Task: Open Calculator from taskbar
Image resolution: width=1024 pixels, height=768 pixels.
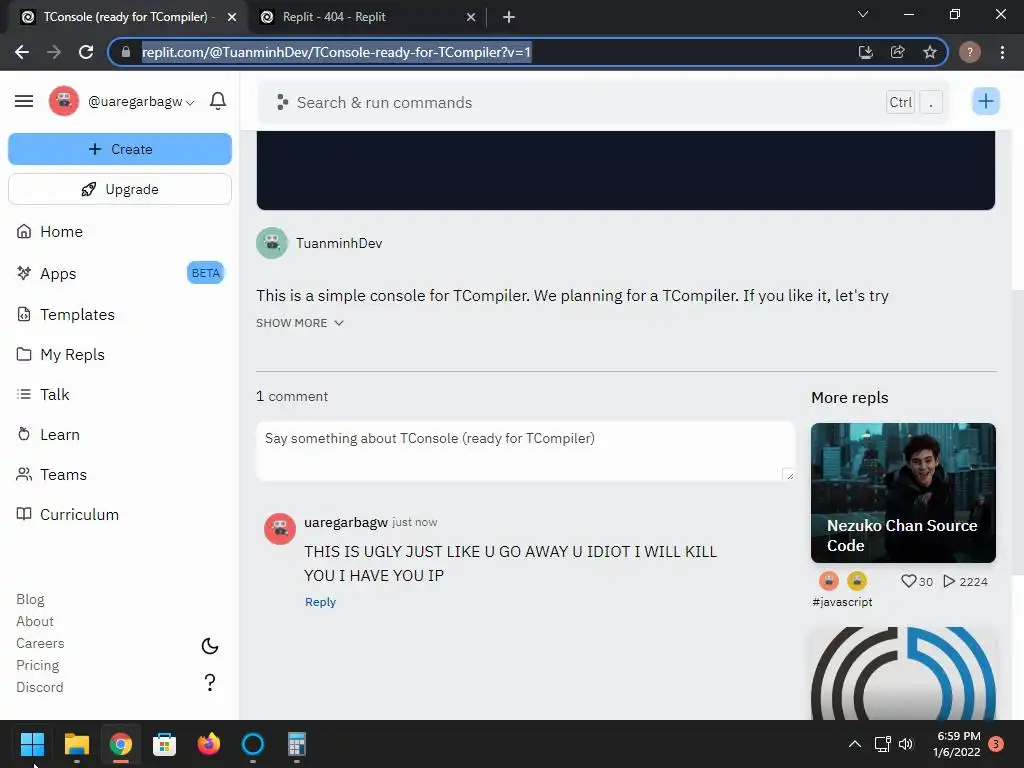Action: (x=296, y=744)
